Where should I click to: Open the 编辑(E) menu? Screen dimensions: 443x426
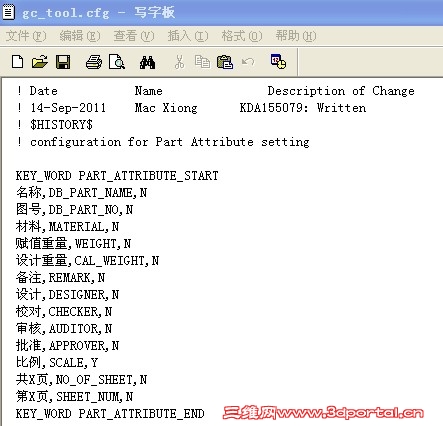[80, 36]
